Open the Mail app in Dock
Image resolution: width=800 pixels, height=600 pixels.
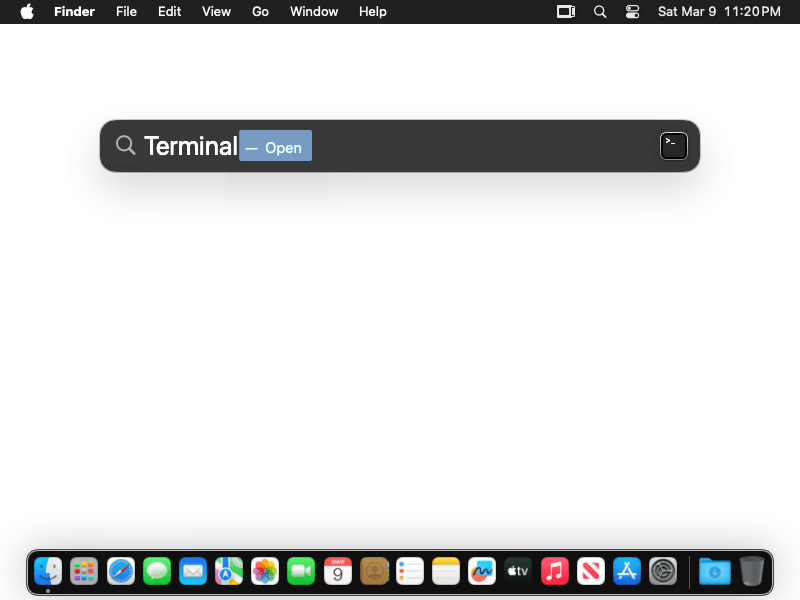[193, 571]
